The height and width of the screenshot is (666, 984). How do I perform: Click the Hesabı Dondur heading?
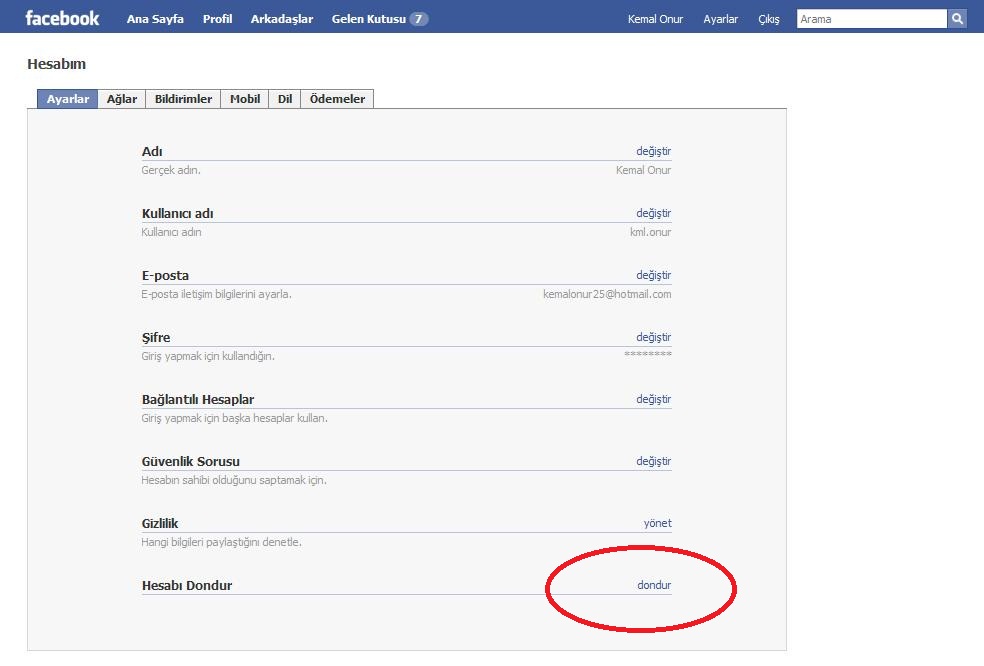point(187,586)
